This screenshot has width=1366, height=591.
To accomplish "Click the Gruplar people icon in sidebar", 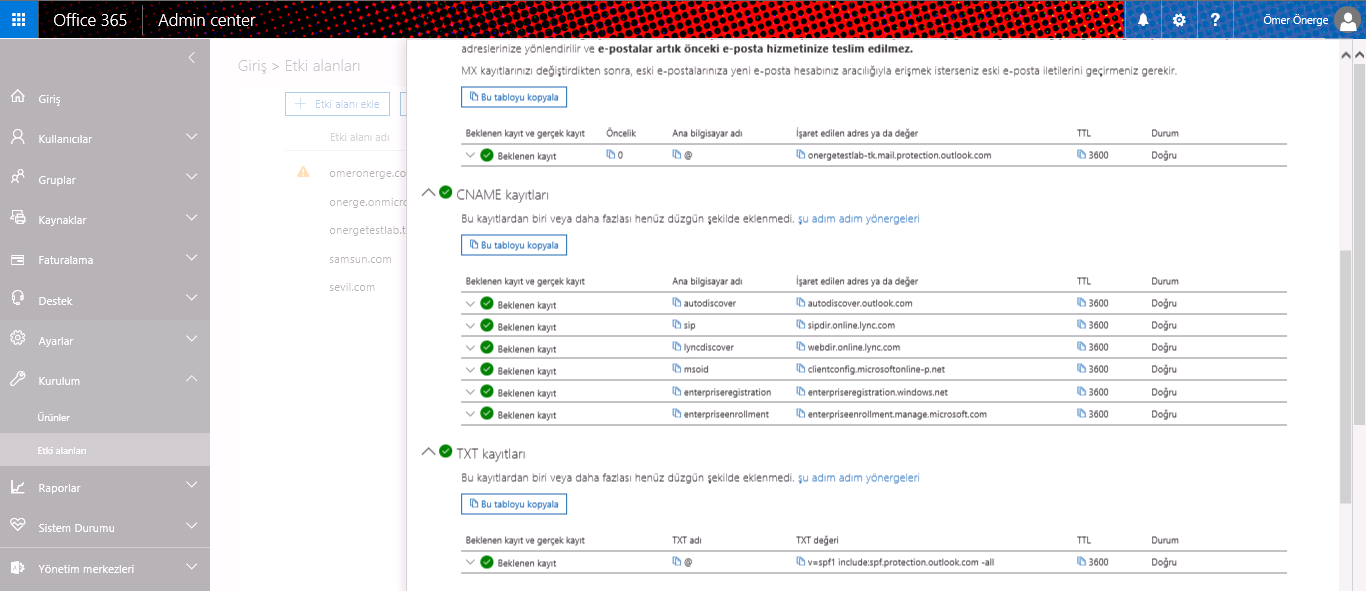I will coord(17,178).
